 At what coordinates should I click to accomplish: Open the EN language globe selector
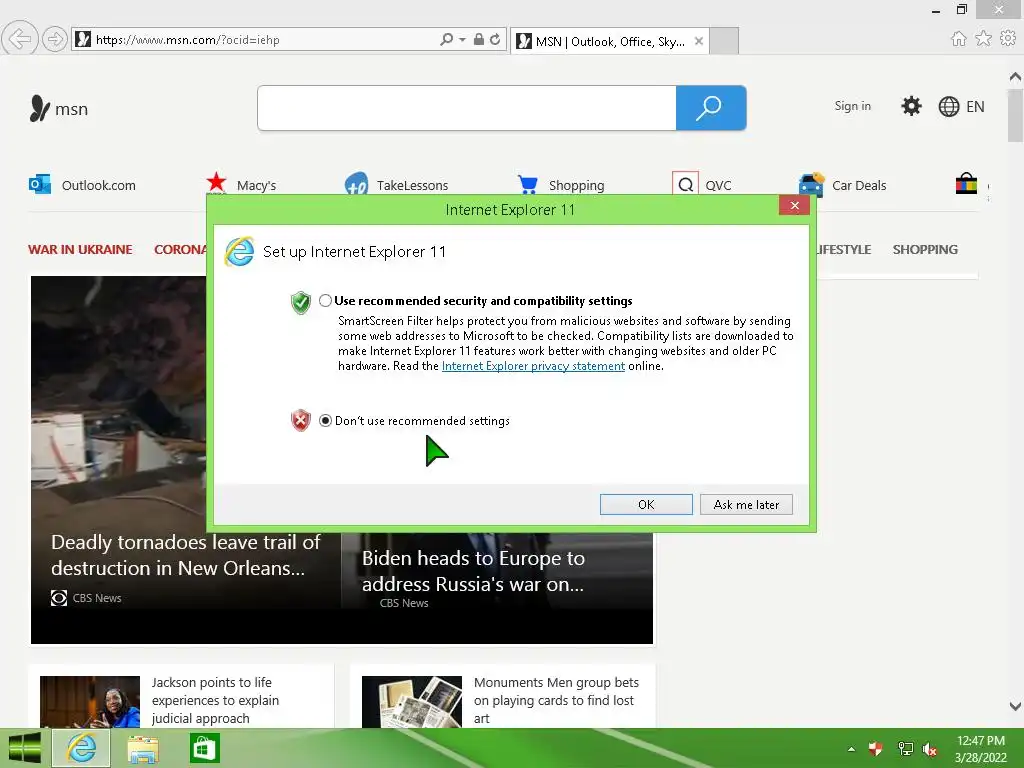pos(961,106)
